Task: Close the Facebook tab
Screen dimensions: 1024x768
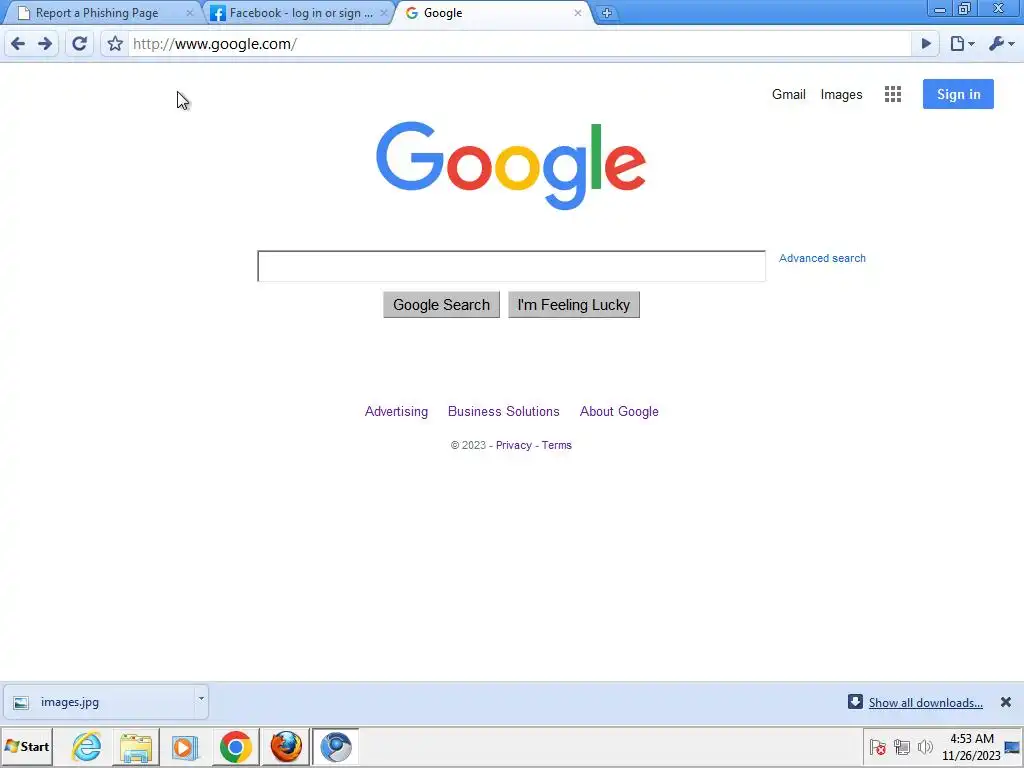Action: coord(383,13)
